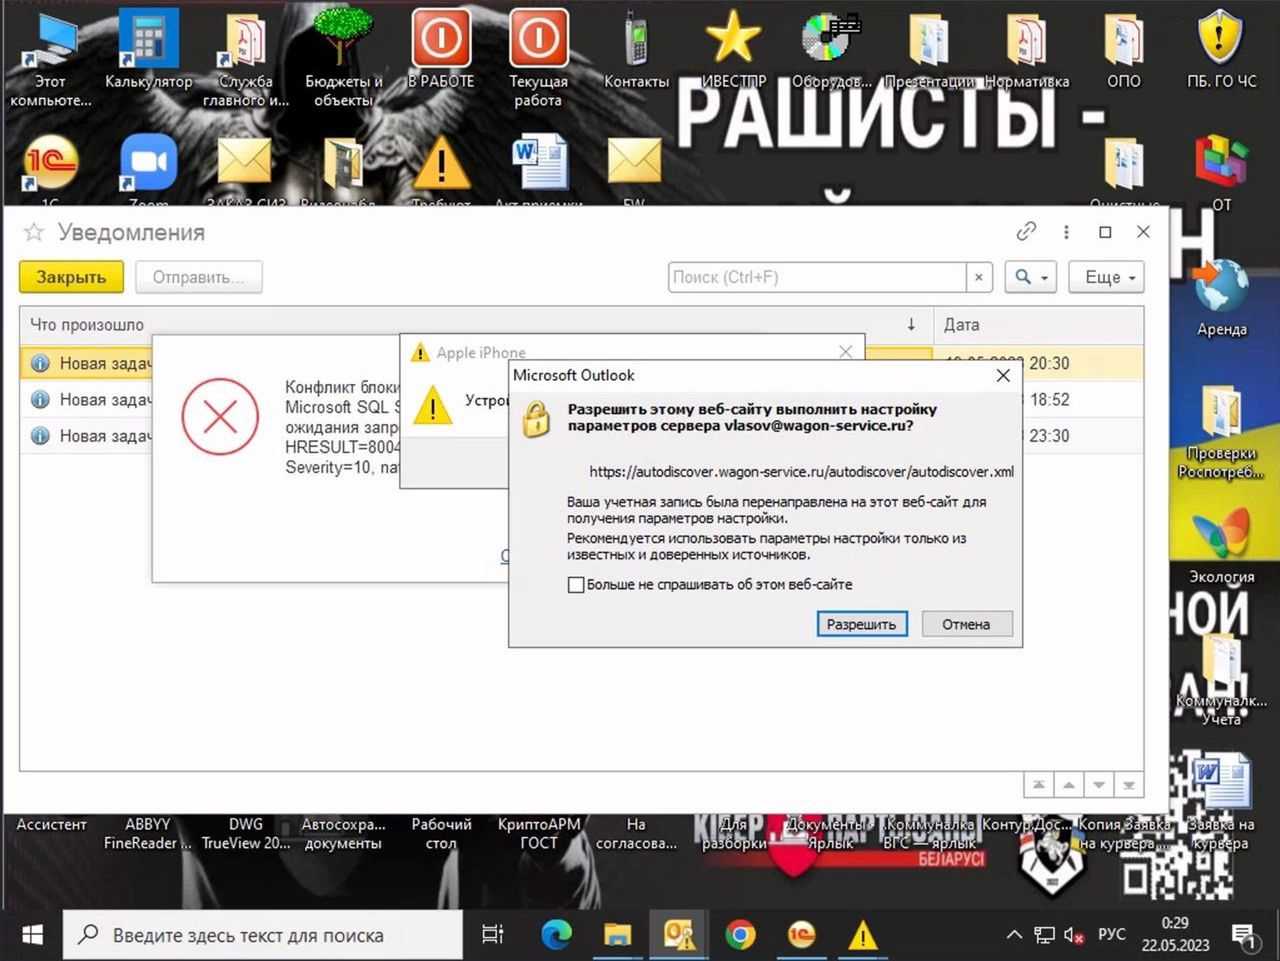
Task: Launch the 1C desktop shortcut
Action: (50, 165)
